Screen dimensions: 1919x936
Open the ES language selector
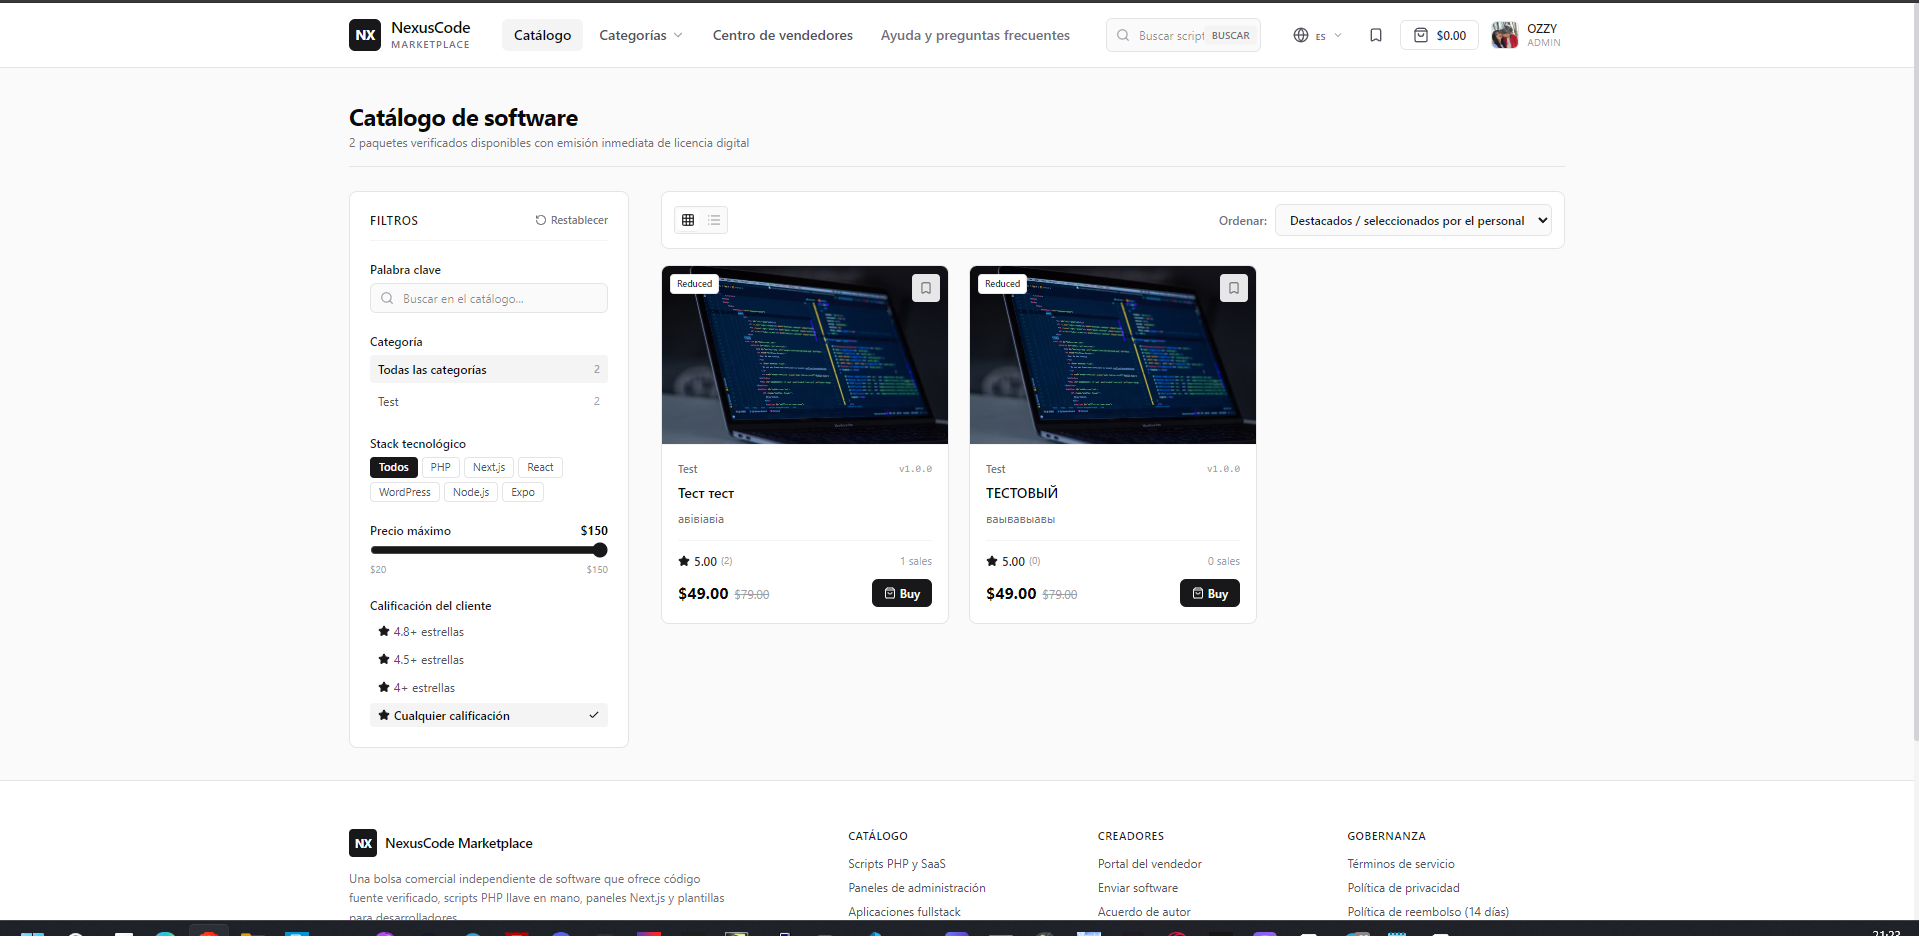[1317, 35]
